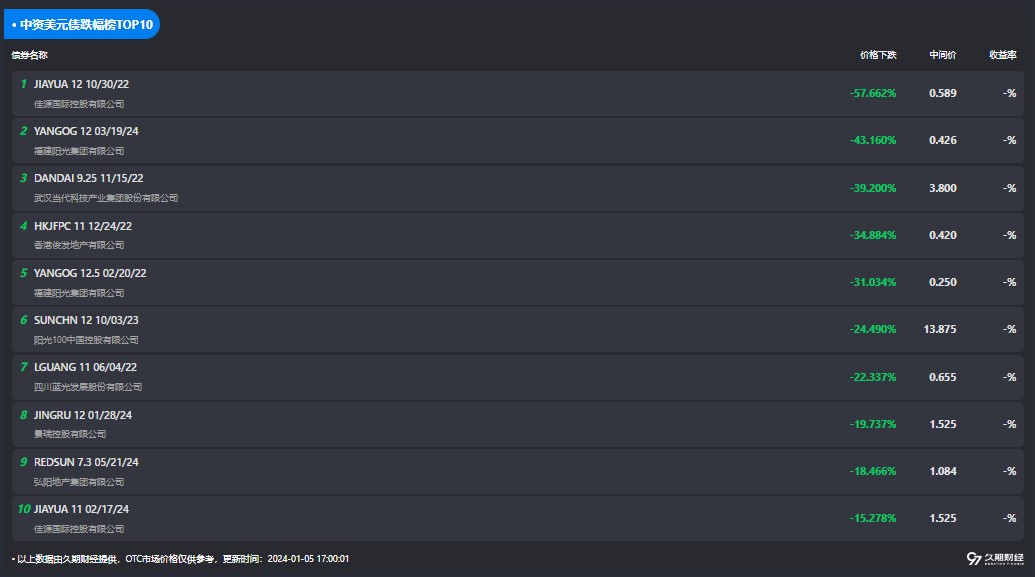Select the JINGRU 12 01/28/24 bond
This screenshot has width=1035, height=577.
click(x=83, y=415)
